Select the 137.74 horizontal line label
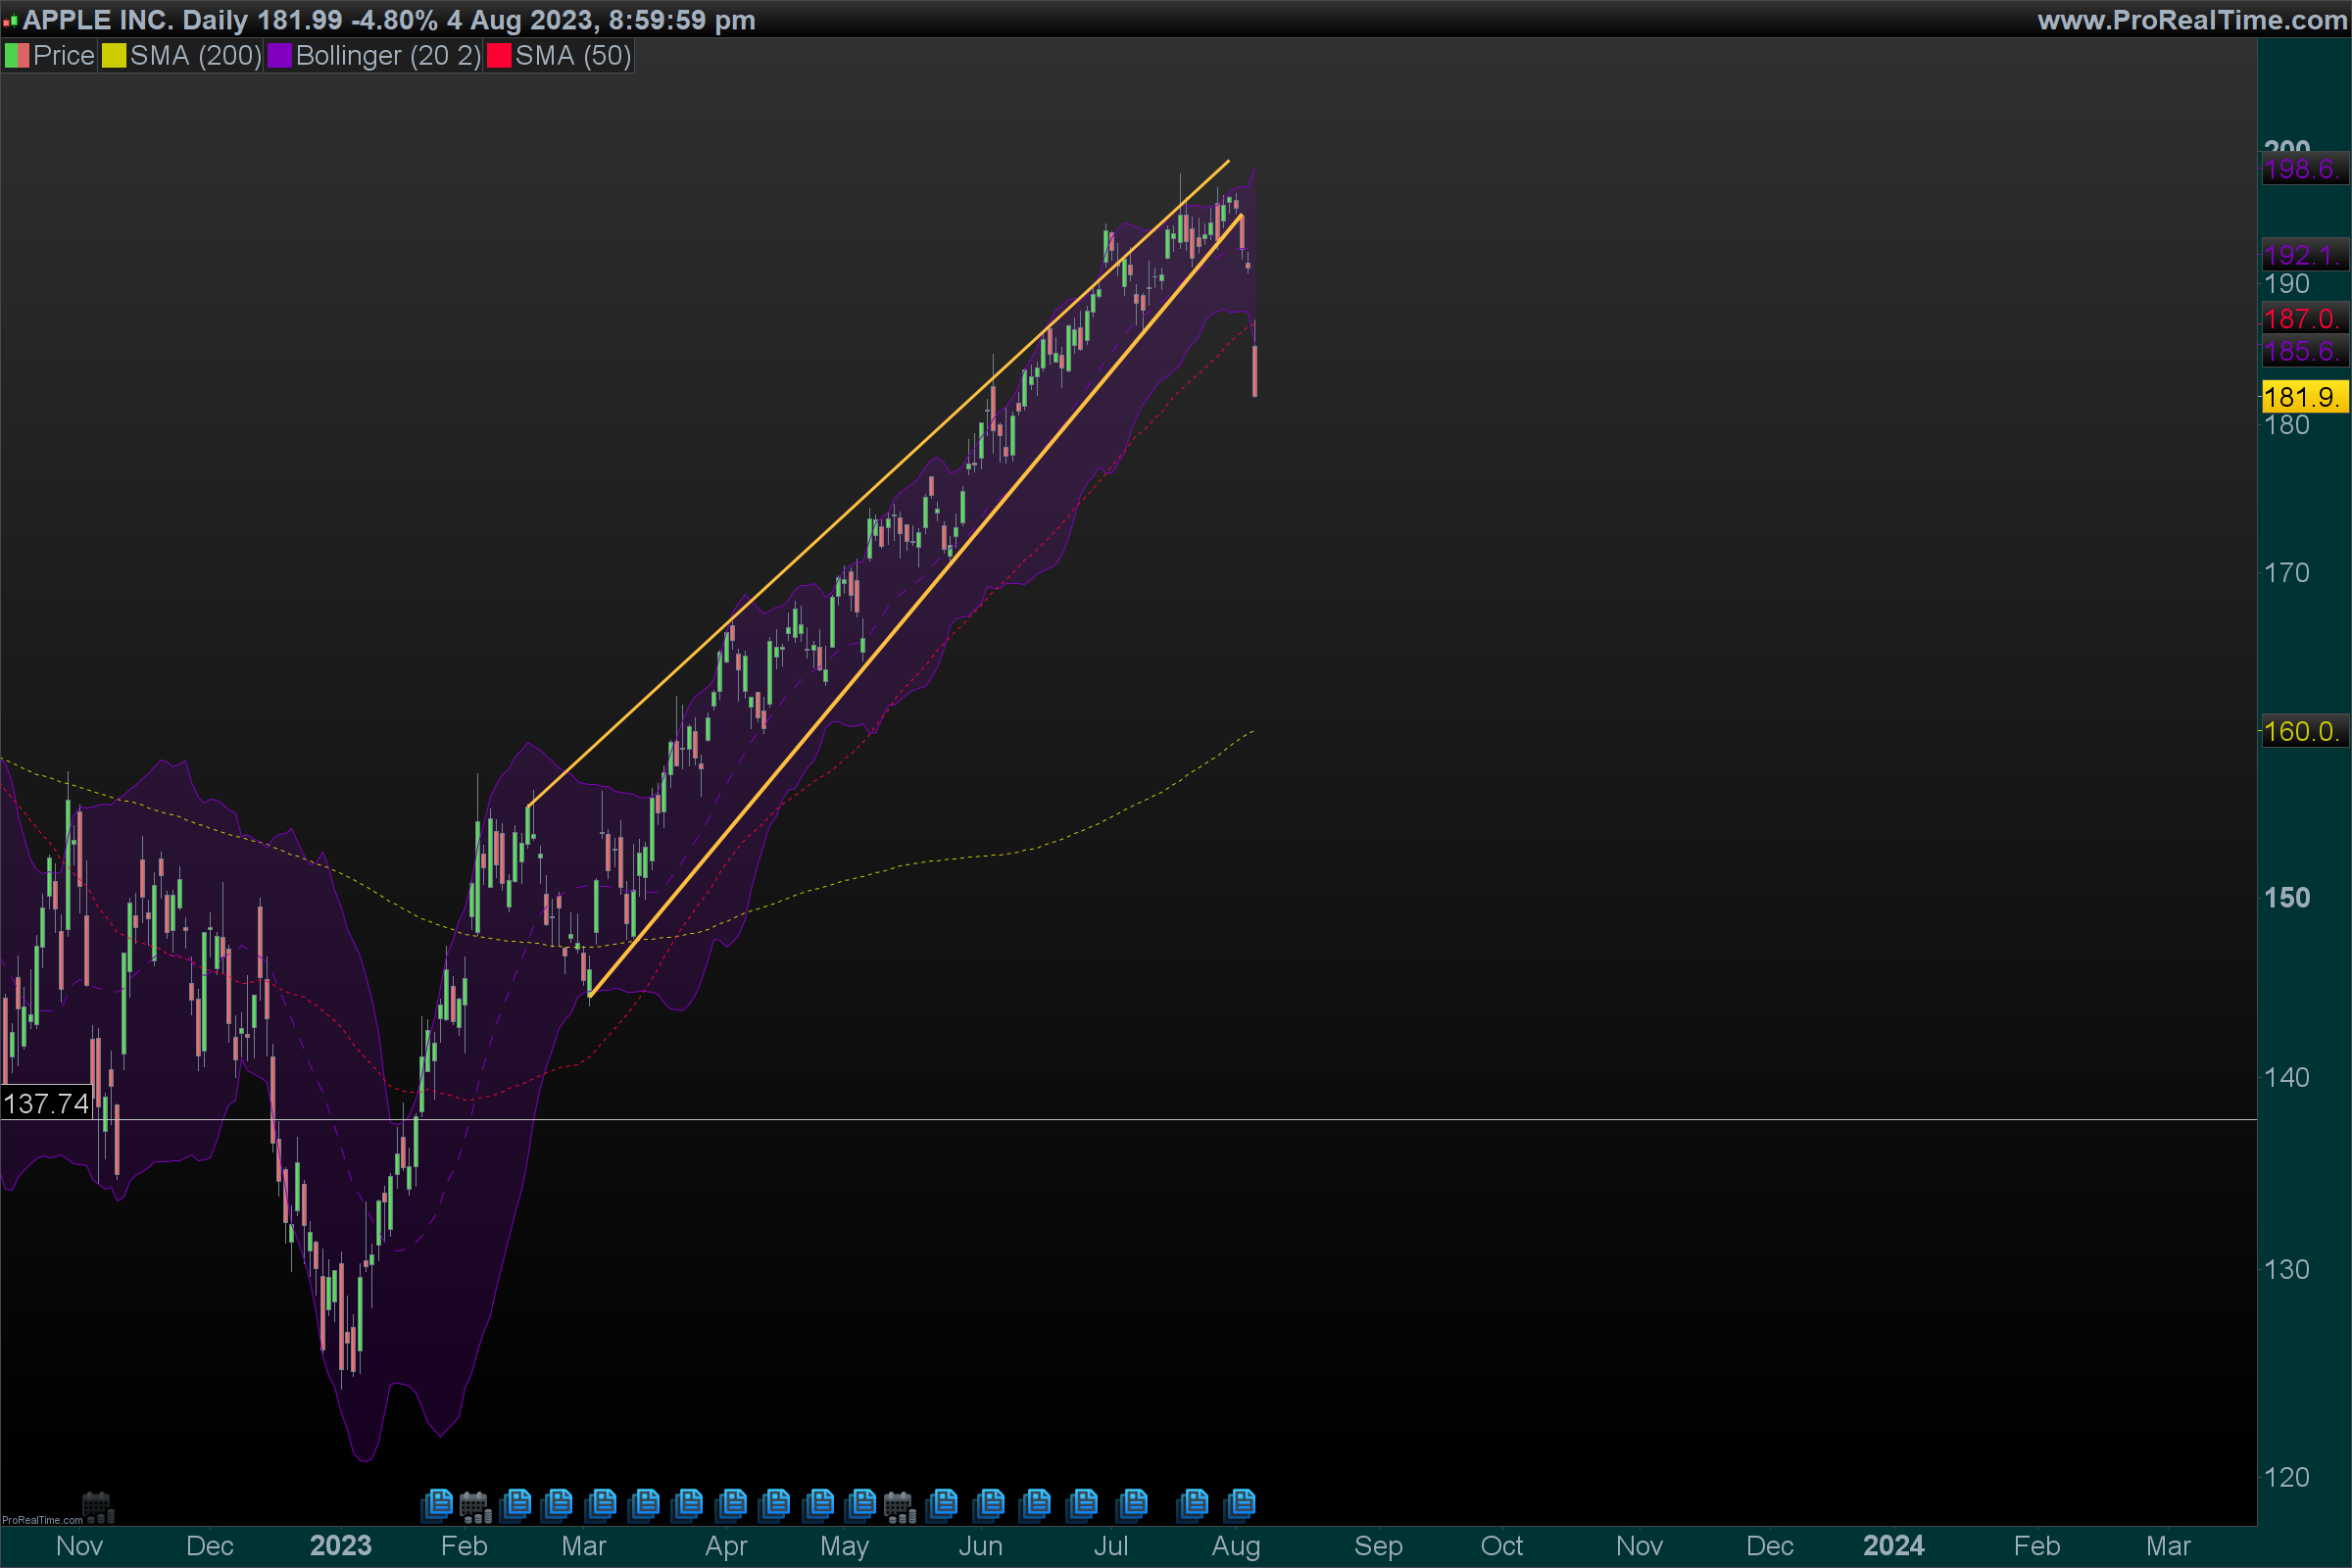The height and width of the screenshot is (1568, 2352). pos(46,1103)
